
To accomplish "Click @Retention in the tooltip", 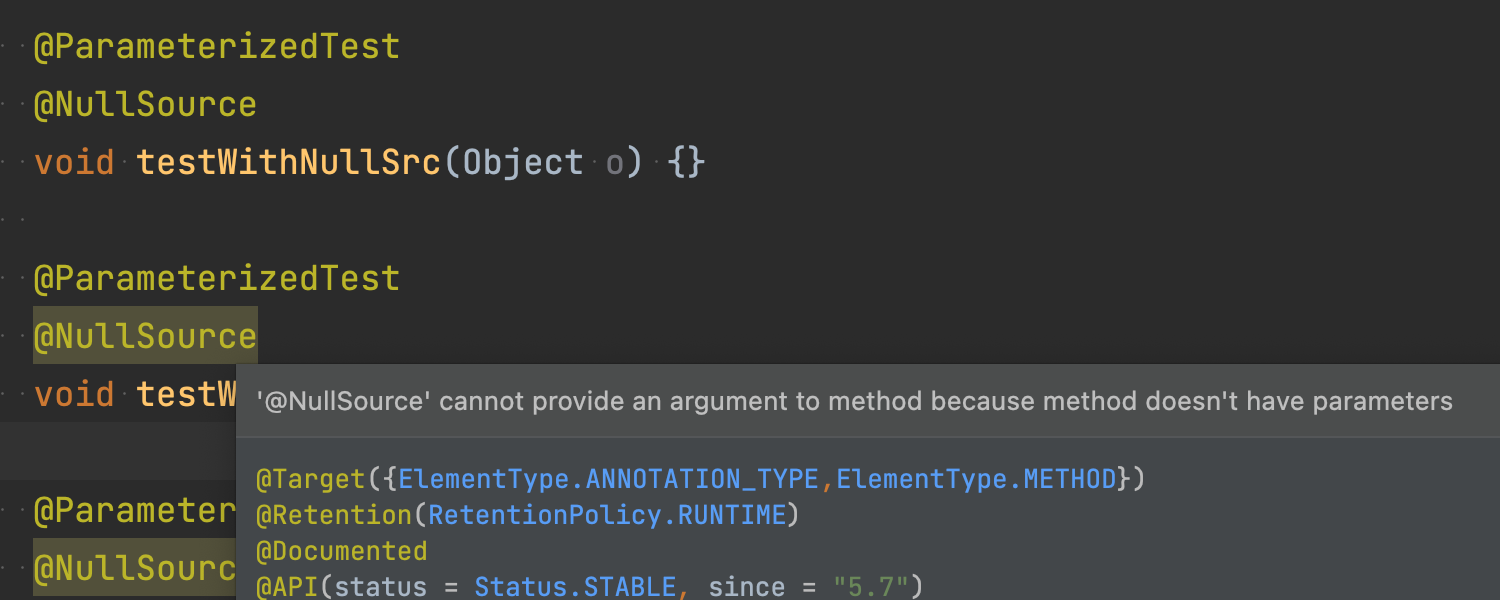I will pos(335,516).
